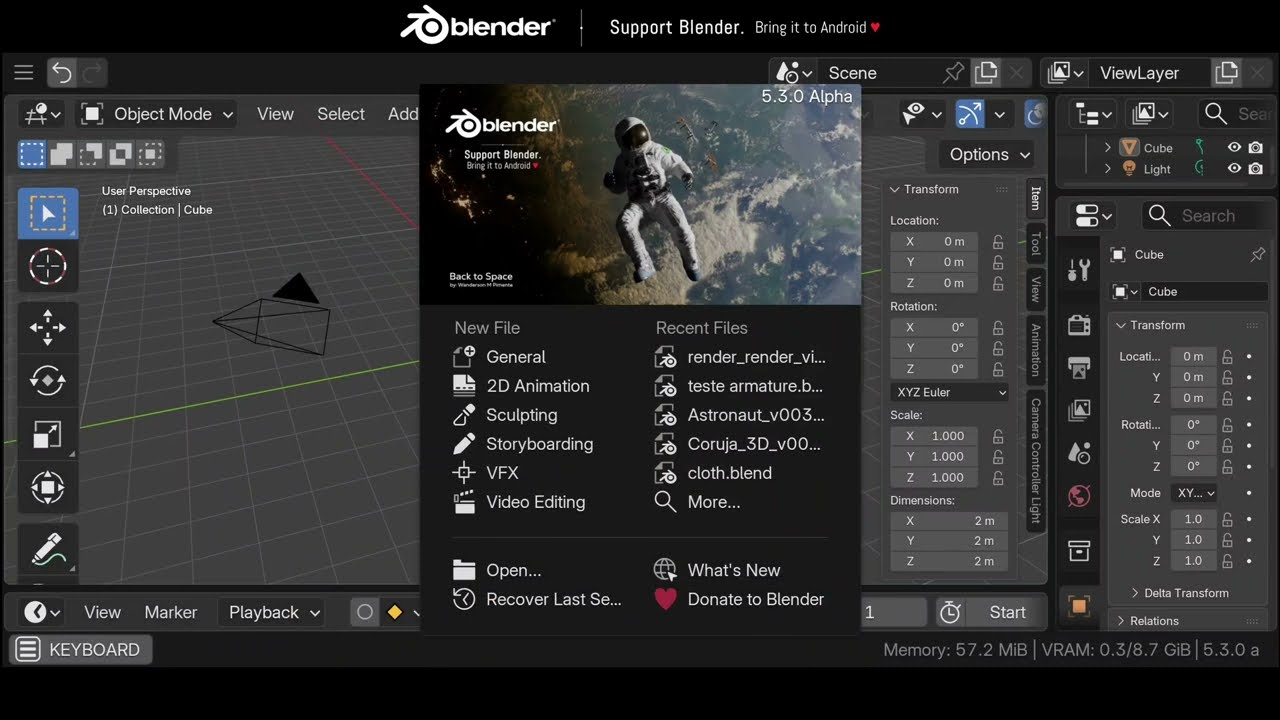Disable Light in renders camera icon
Image resolution: width=1280 pixels, height=720 pixels.
[1255, 169]
